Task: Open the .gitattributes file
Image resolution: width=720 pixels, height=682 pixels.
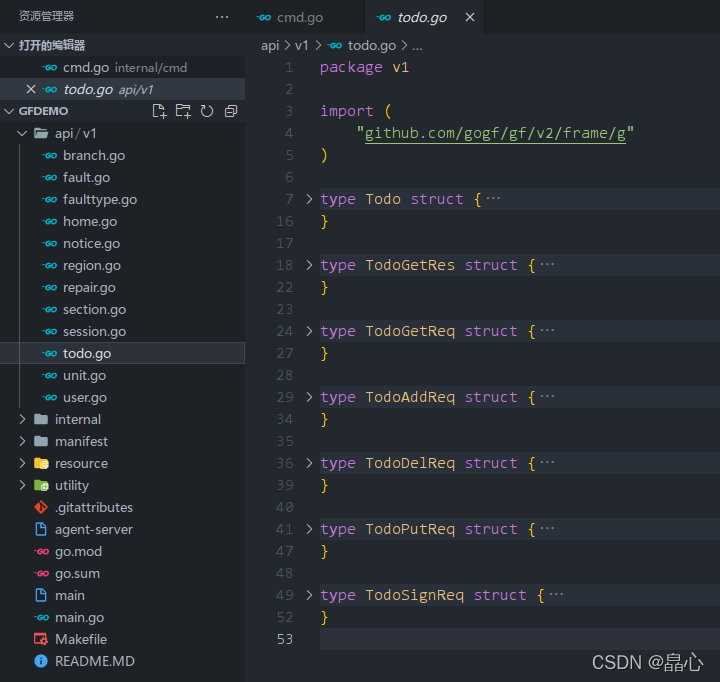Action: [x=122, y=507]
